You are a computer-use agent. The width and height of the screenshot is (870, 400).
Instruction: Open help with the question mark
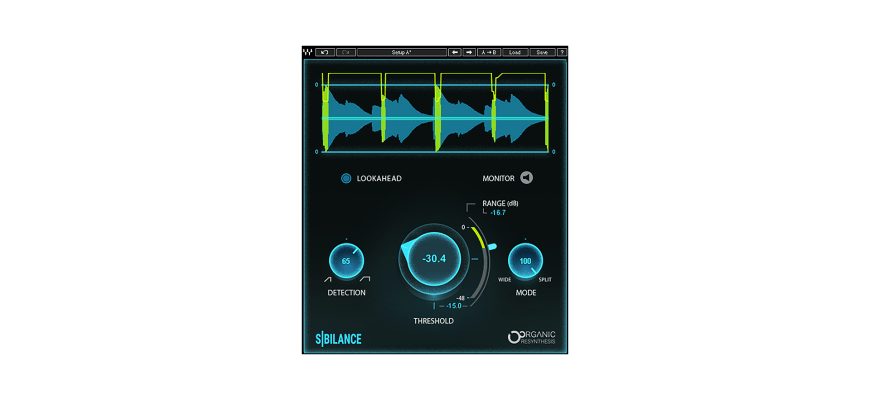point(562,52)
